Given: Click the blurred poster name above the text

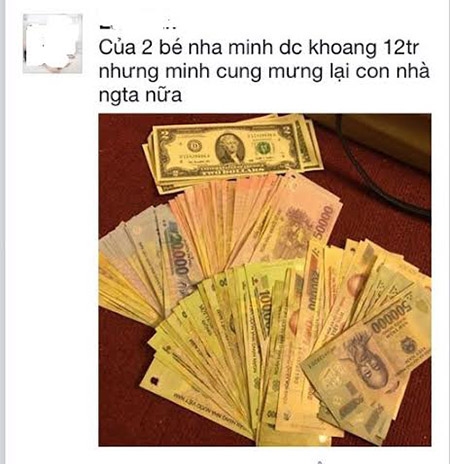Looking at the screenshot, I should pyautogui.click(x=138, y=27).
